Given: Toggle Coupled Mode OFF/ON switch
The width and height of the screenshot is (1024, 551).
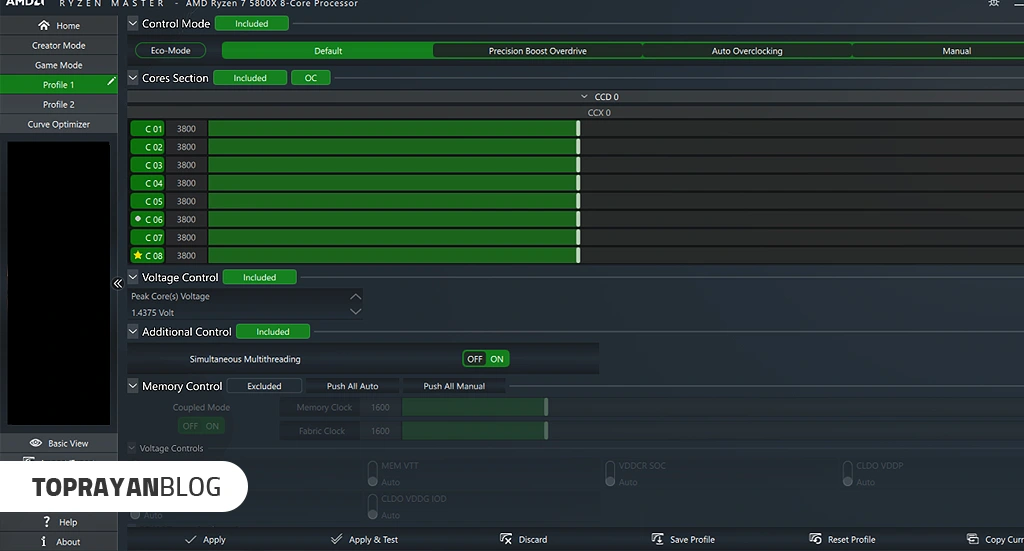Looking at the screenshot, I should tap(201, 426).
